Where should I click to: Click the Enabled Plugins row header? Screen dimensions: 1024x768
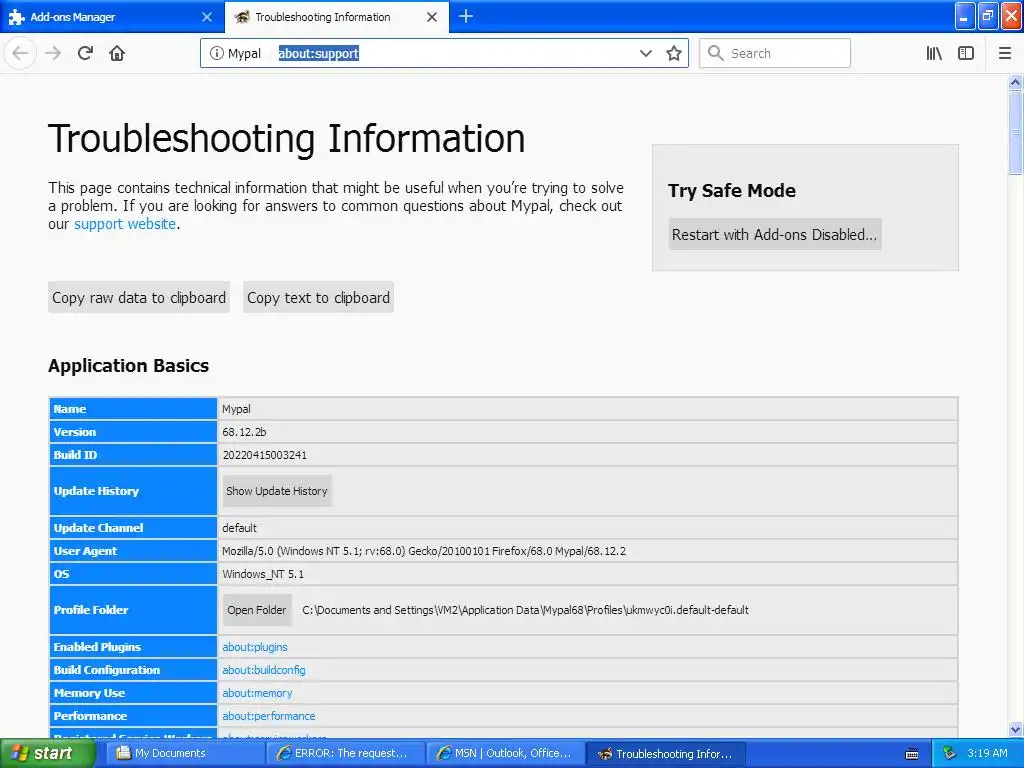133,647
